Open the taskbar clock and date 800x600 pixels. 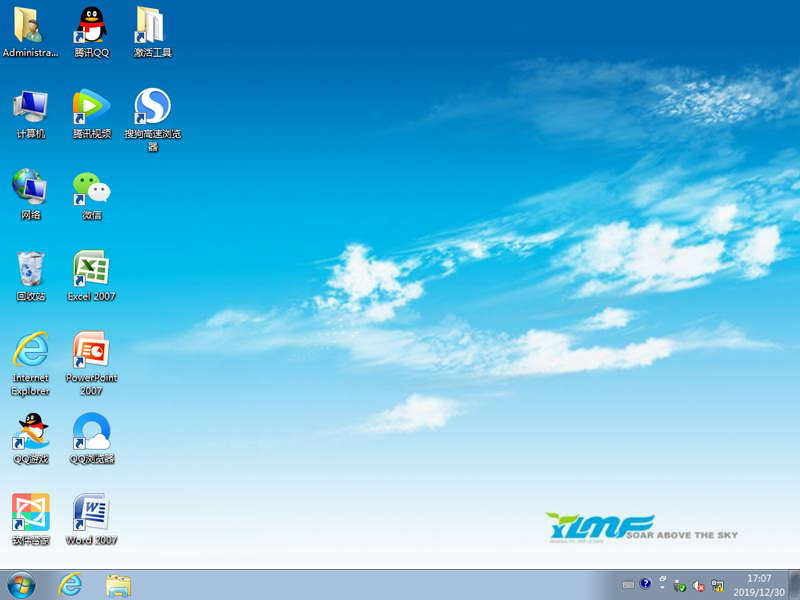pyautogui.click(x=759, y=585)
